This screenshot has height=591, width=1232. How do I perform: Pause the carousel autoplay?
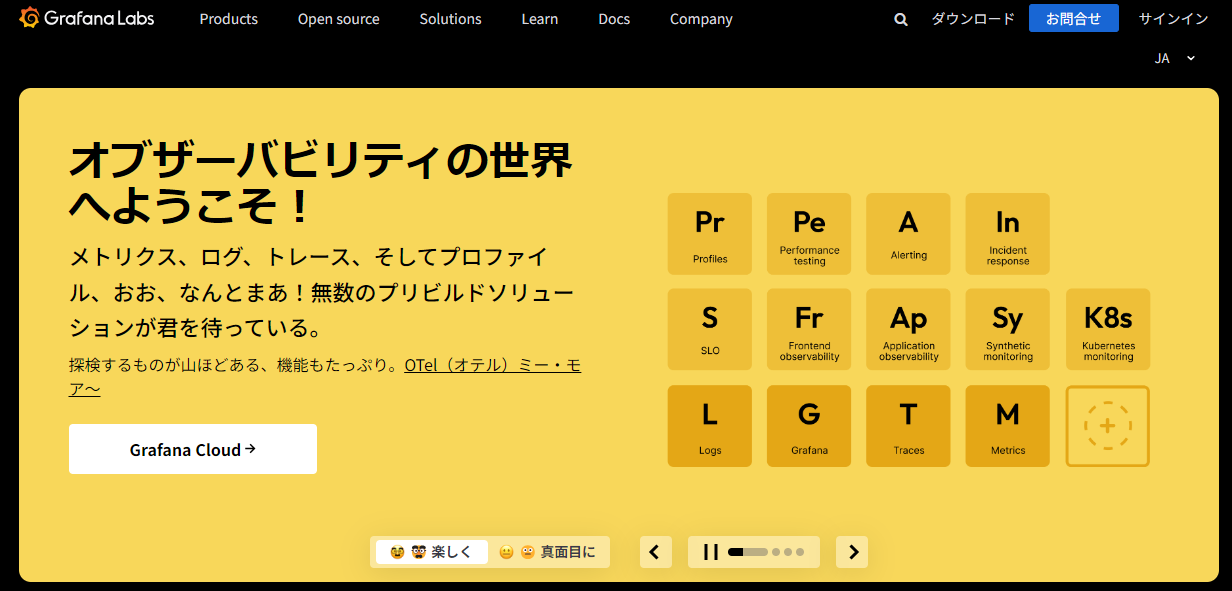[711, 552]
